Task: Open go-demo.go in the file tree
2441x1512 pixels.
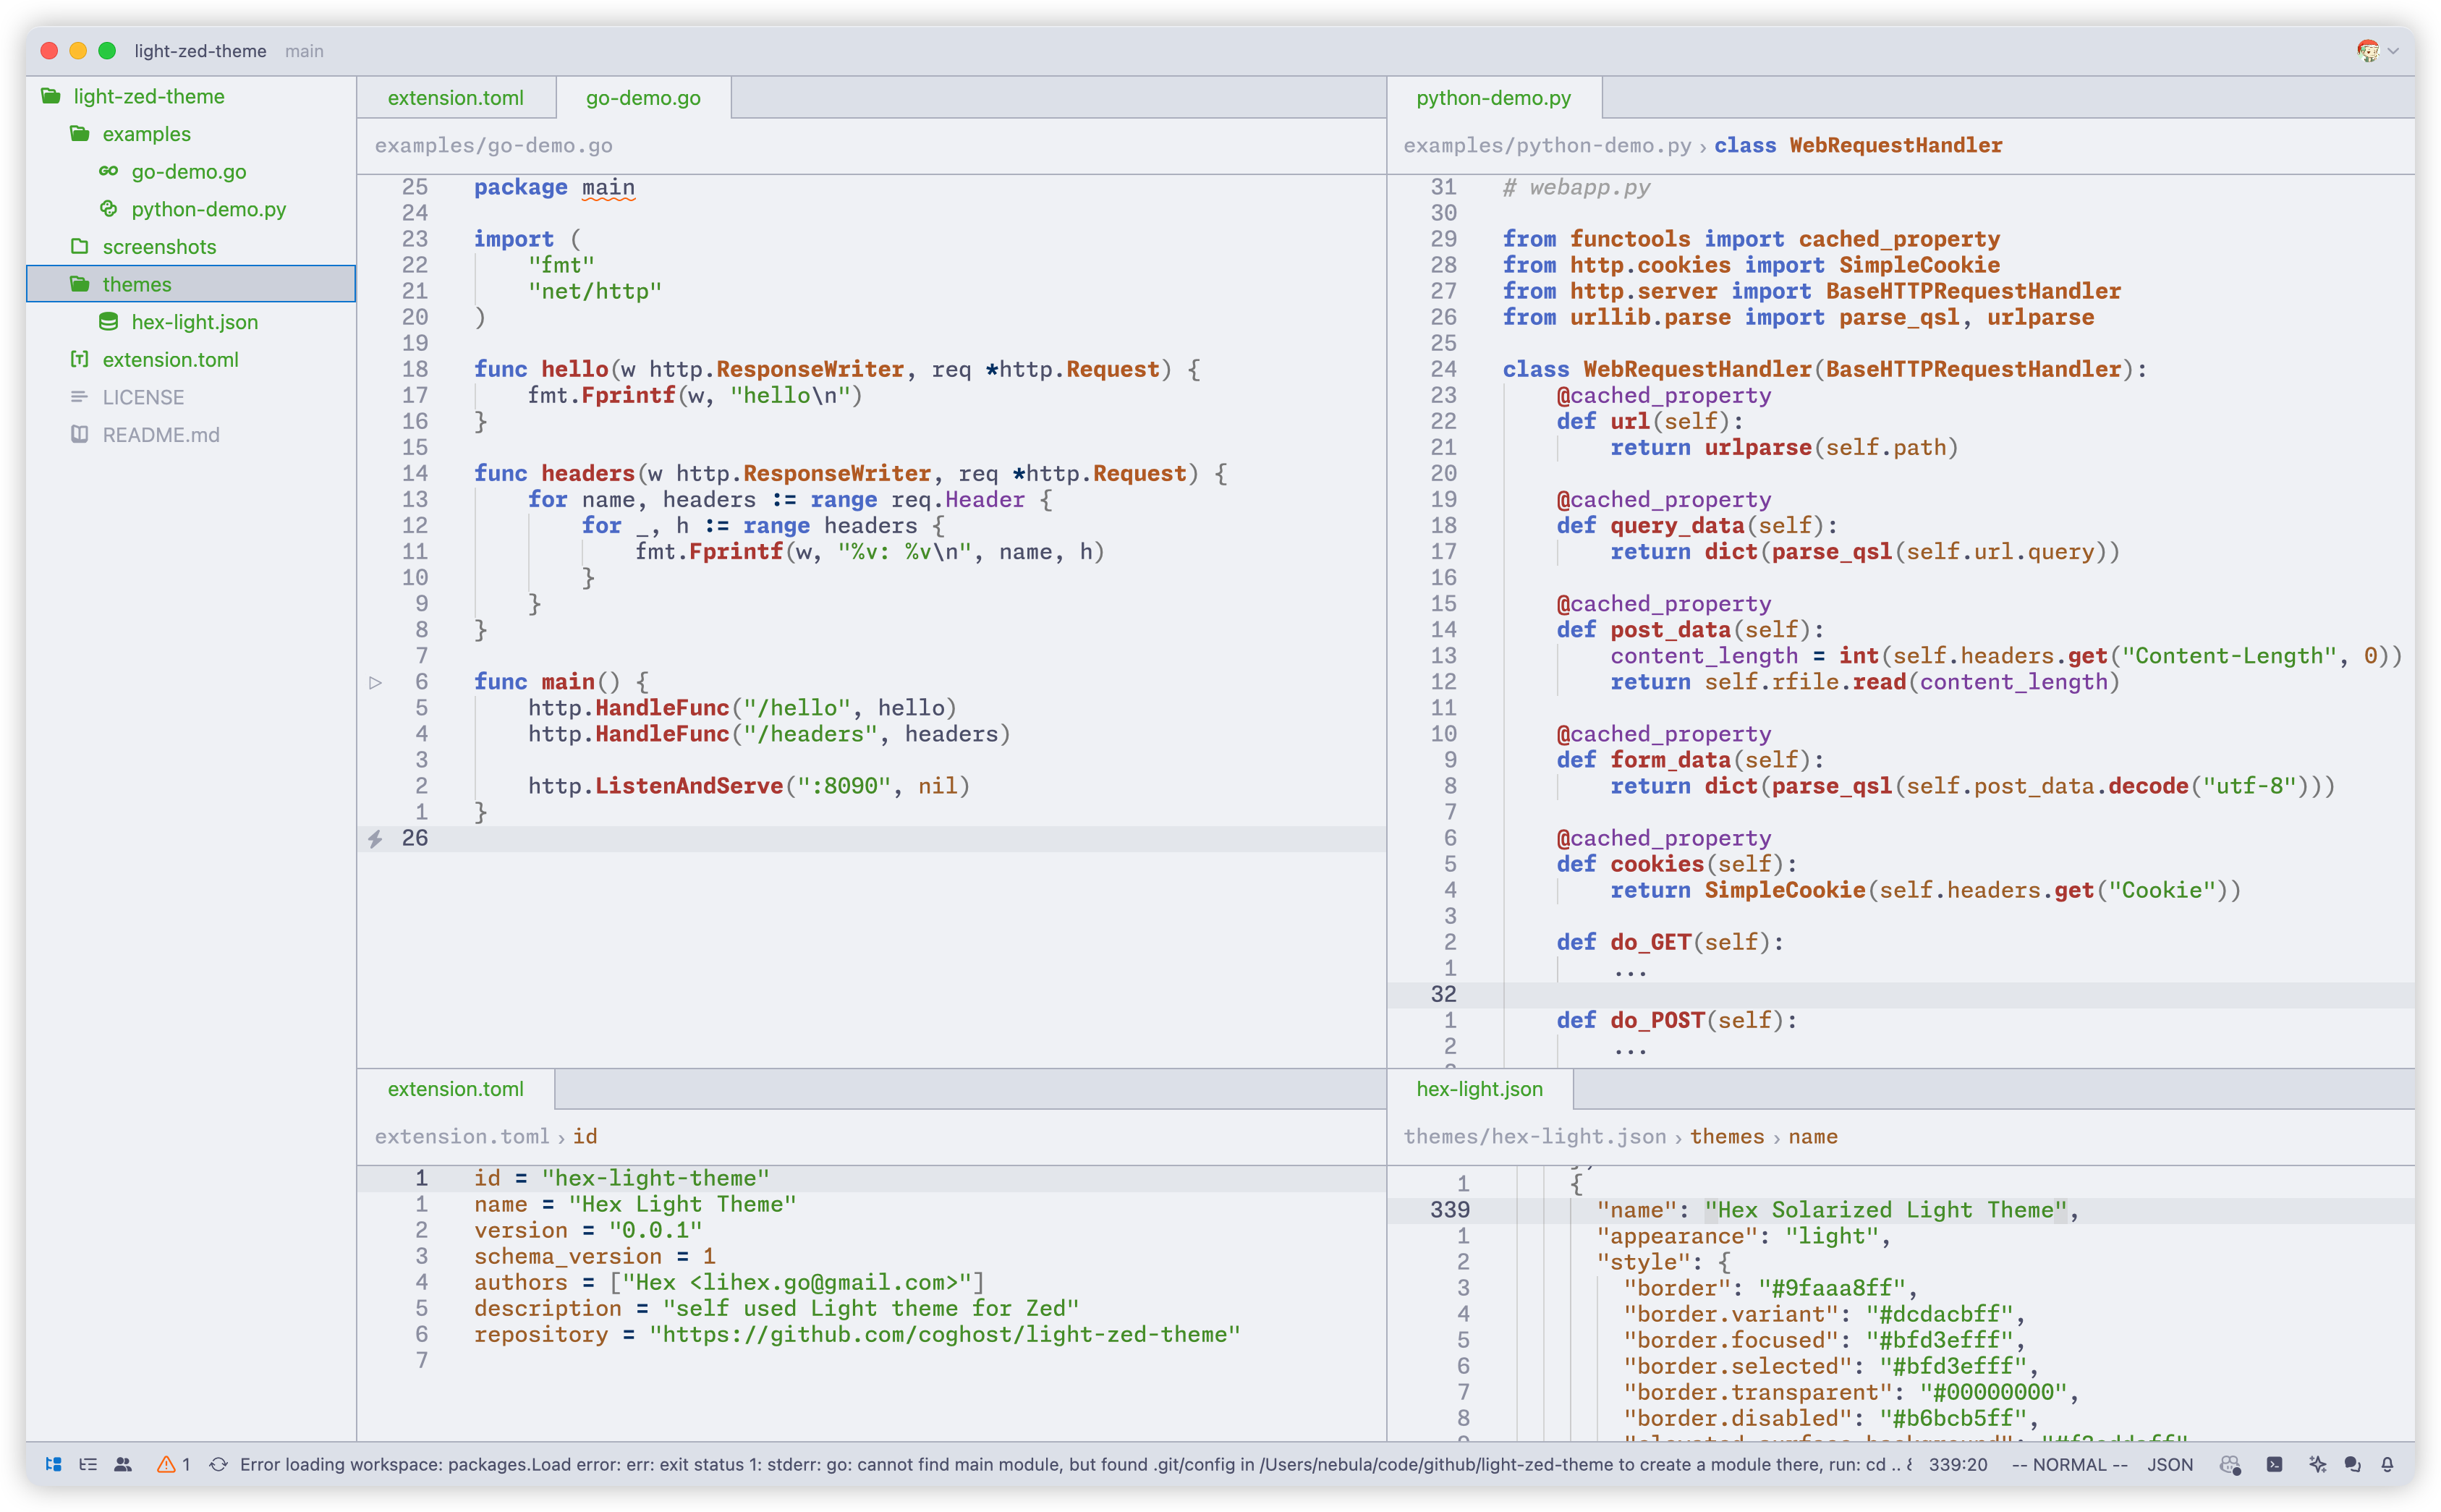Action: pos(189,172)
